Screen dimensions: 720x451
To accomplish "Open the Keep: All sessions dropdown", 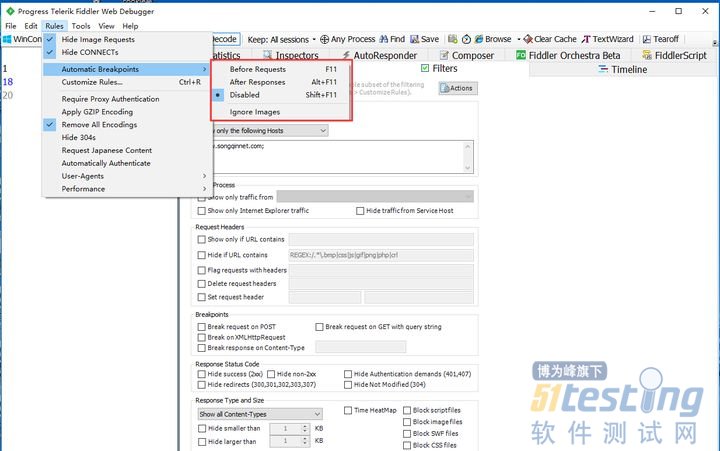I will coord(282,39).
